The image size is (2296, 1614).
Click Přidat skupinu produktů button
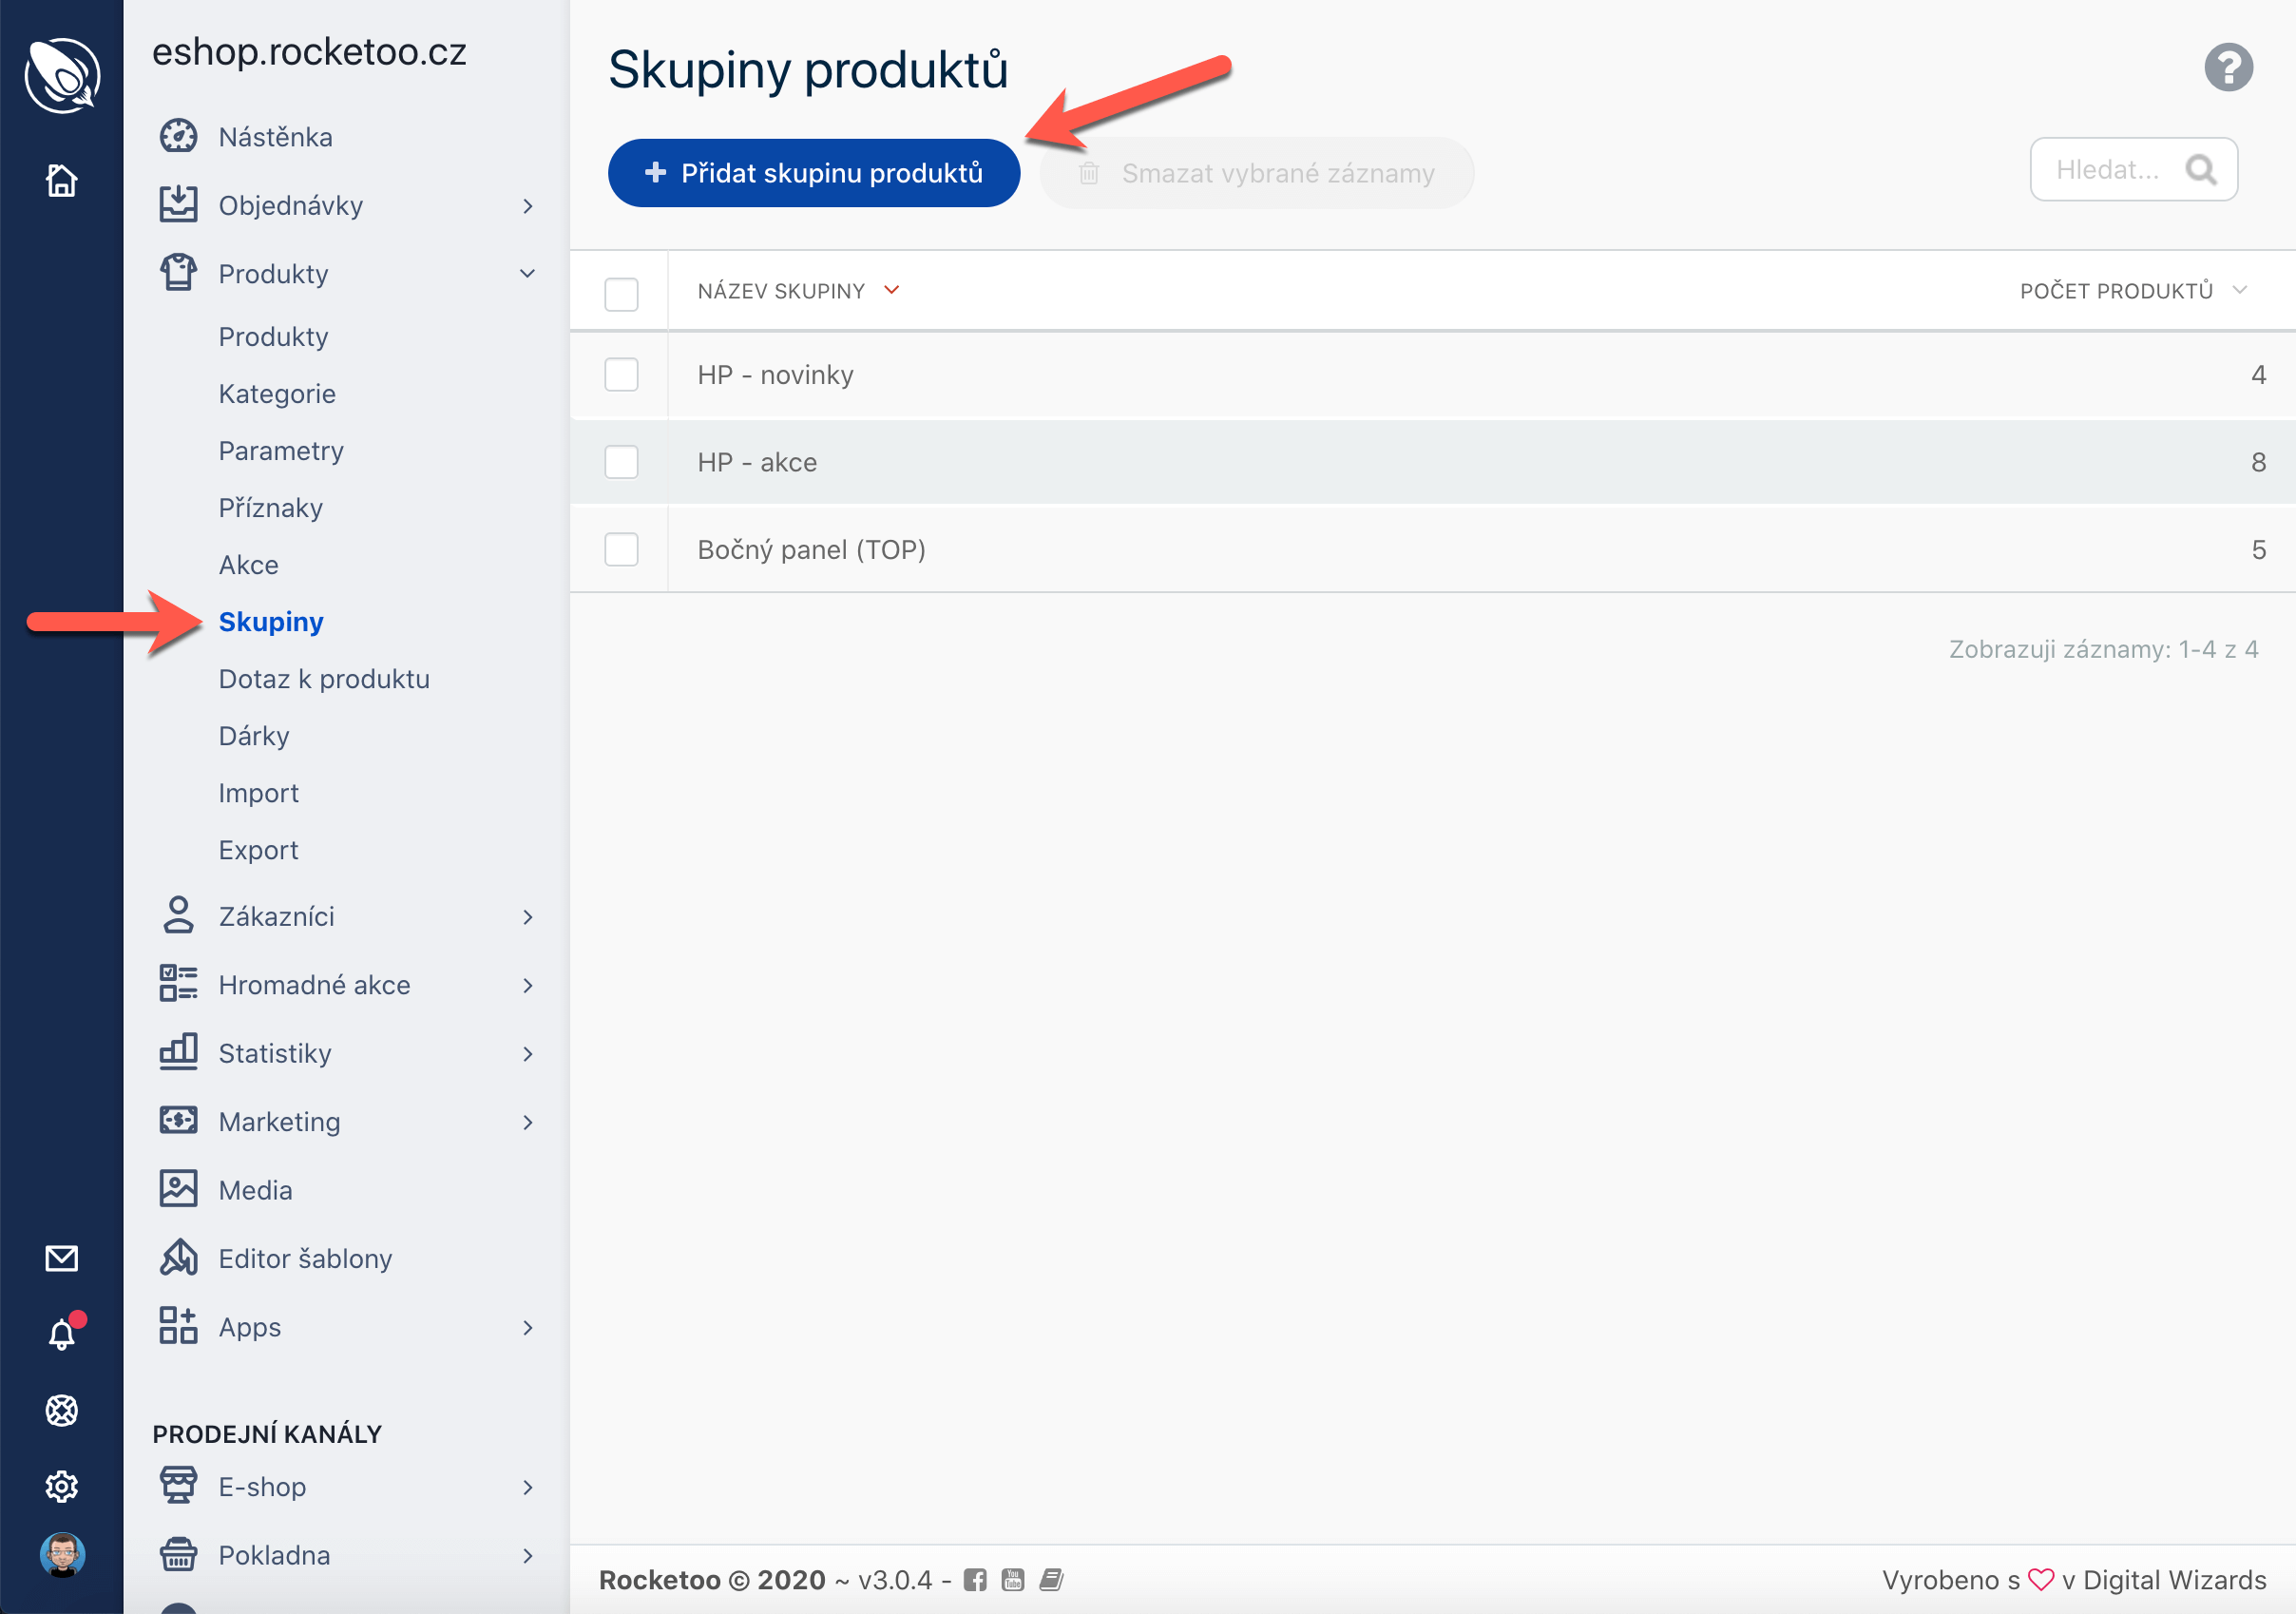tap(813, 173)
